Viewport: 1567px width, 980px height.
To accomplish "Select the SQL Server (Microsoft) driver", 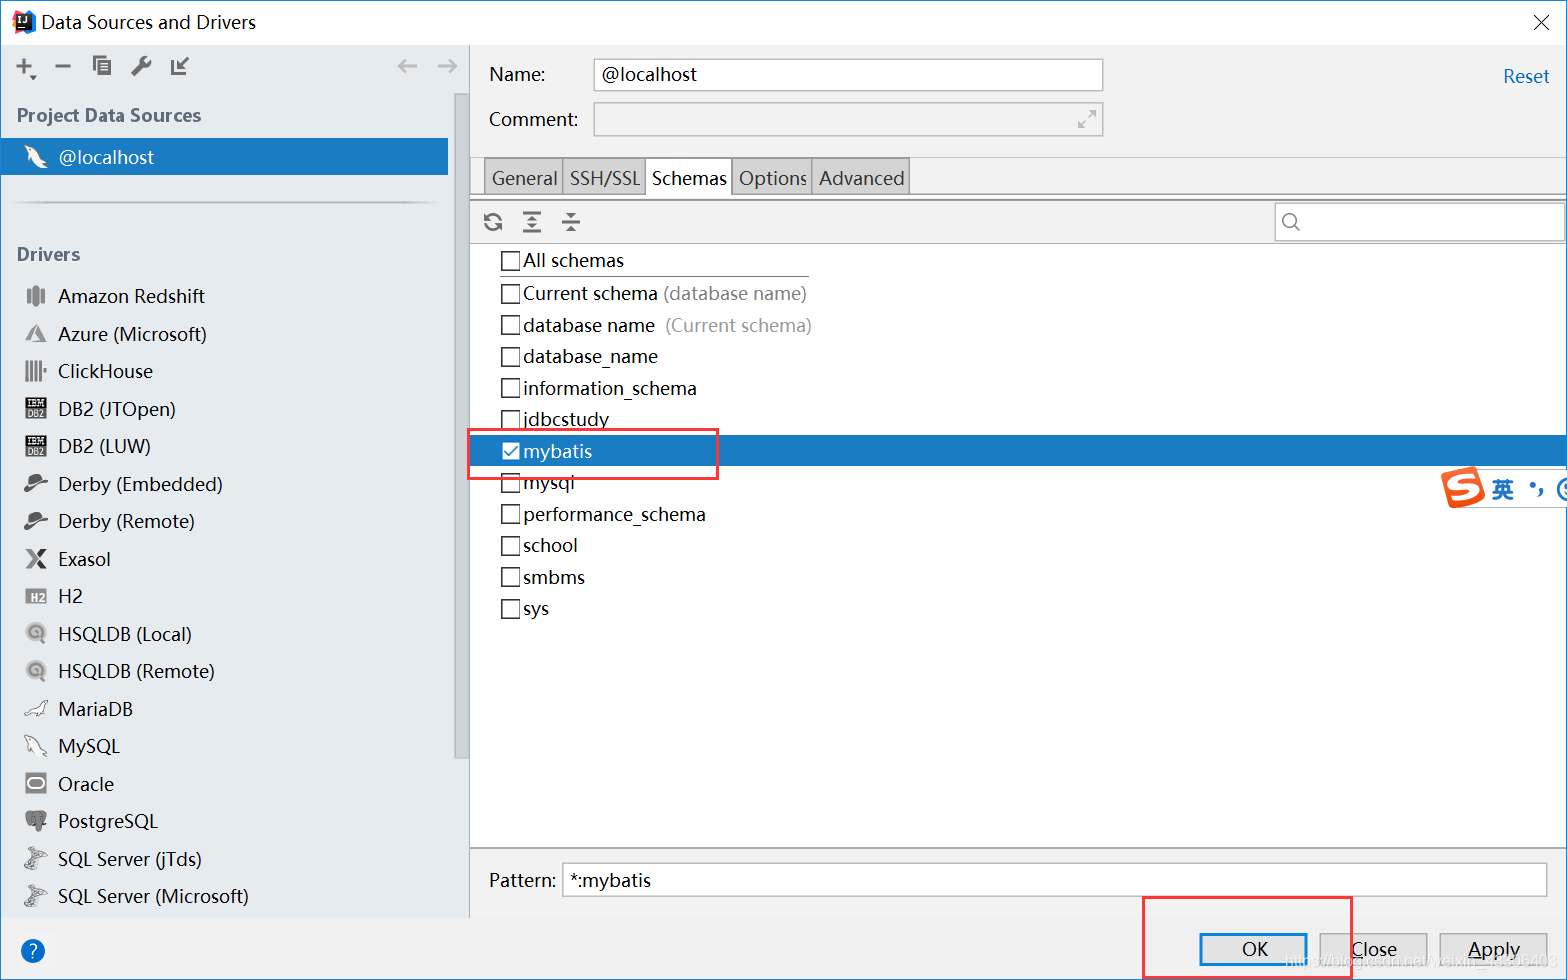I will [152, 896].
